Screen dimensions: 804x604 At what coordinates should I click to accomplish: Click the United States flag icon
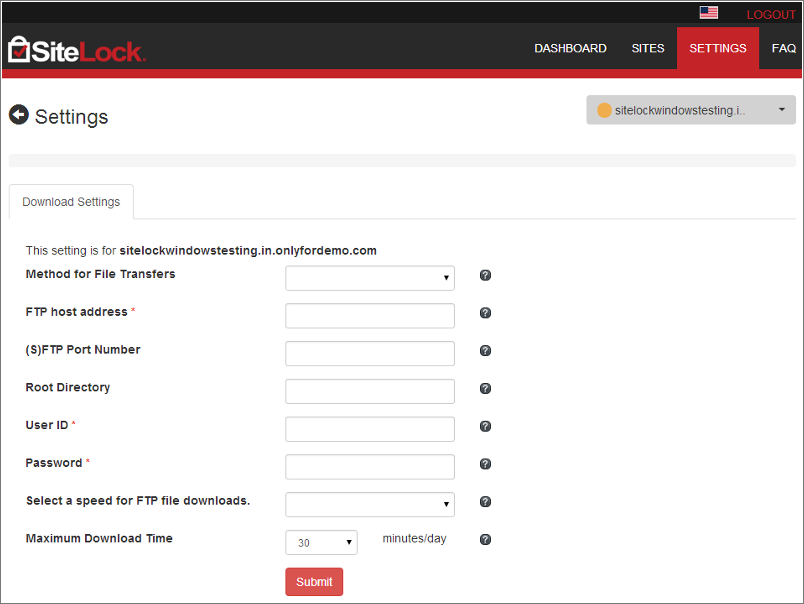click(x=709, y=12)
